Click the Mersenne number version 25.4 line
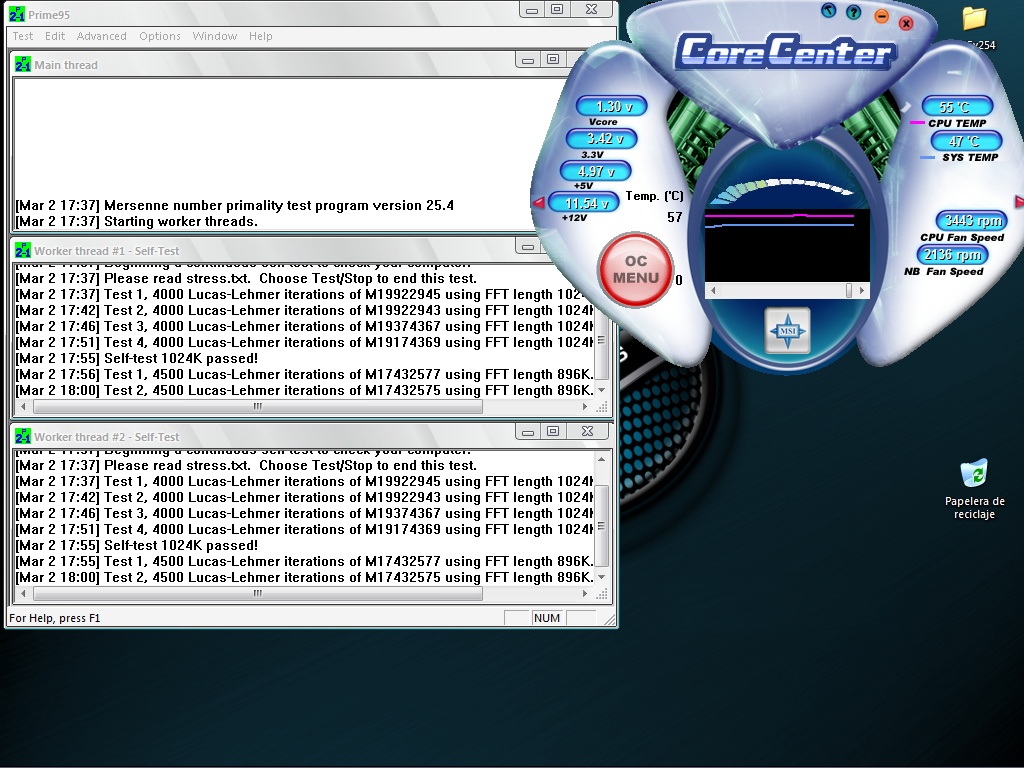This screenshot has width=1024, height=768. (x=234, y=205)
